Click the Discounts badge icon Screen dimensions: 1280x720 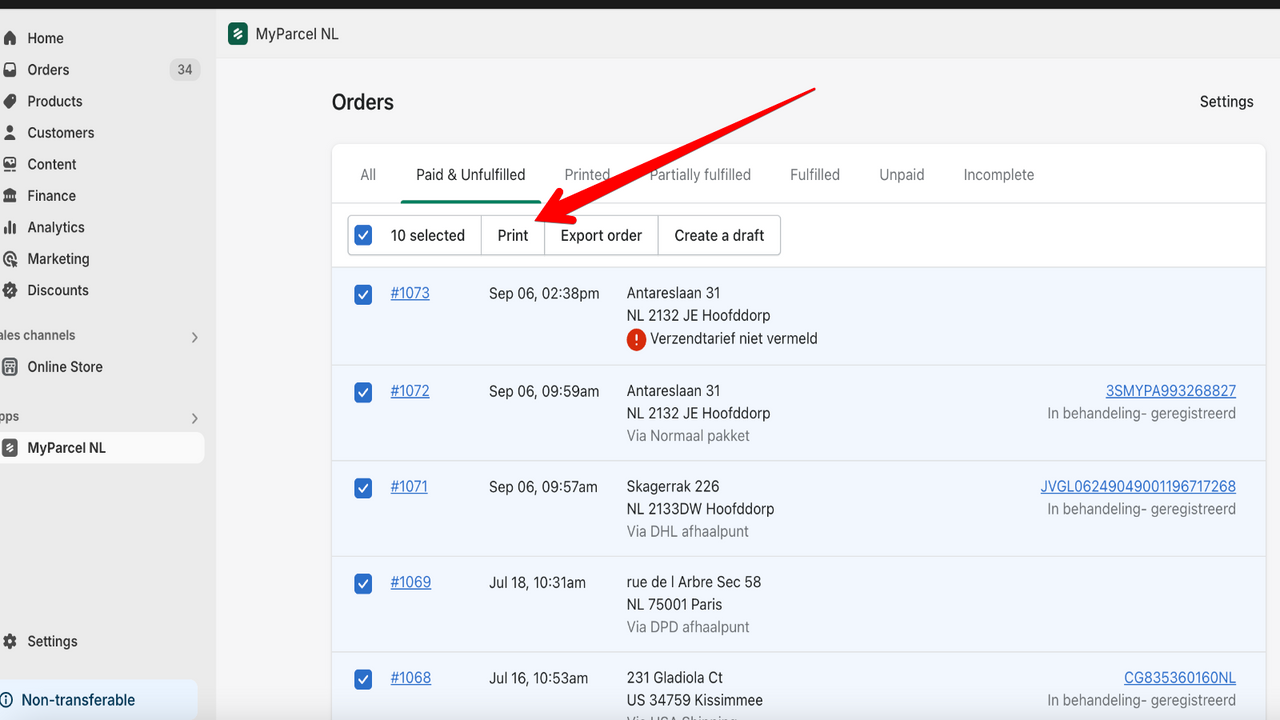10,290
